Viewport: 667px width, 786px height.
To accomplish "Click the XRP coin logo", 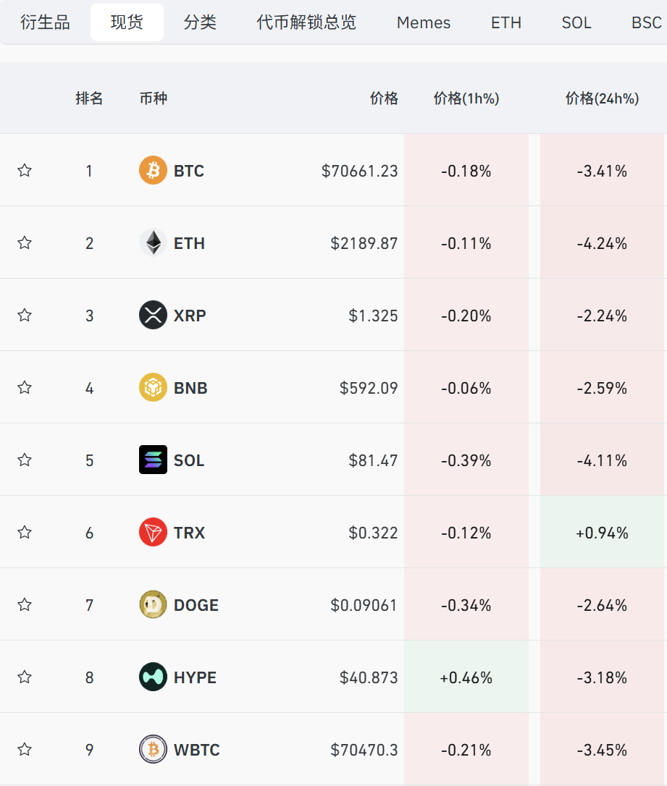I will click(x=153, y=315).
